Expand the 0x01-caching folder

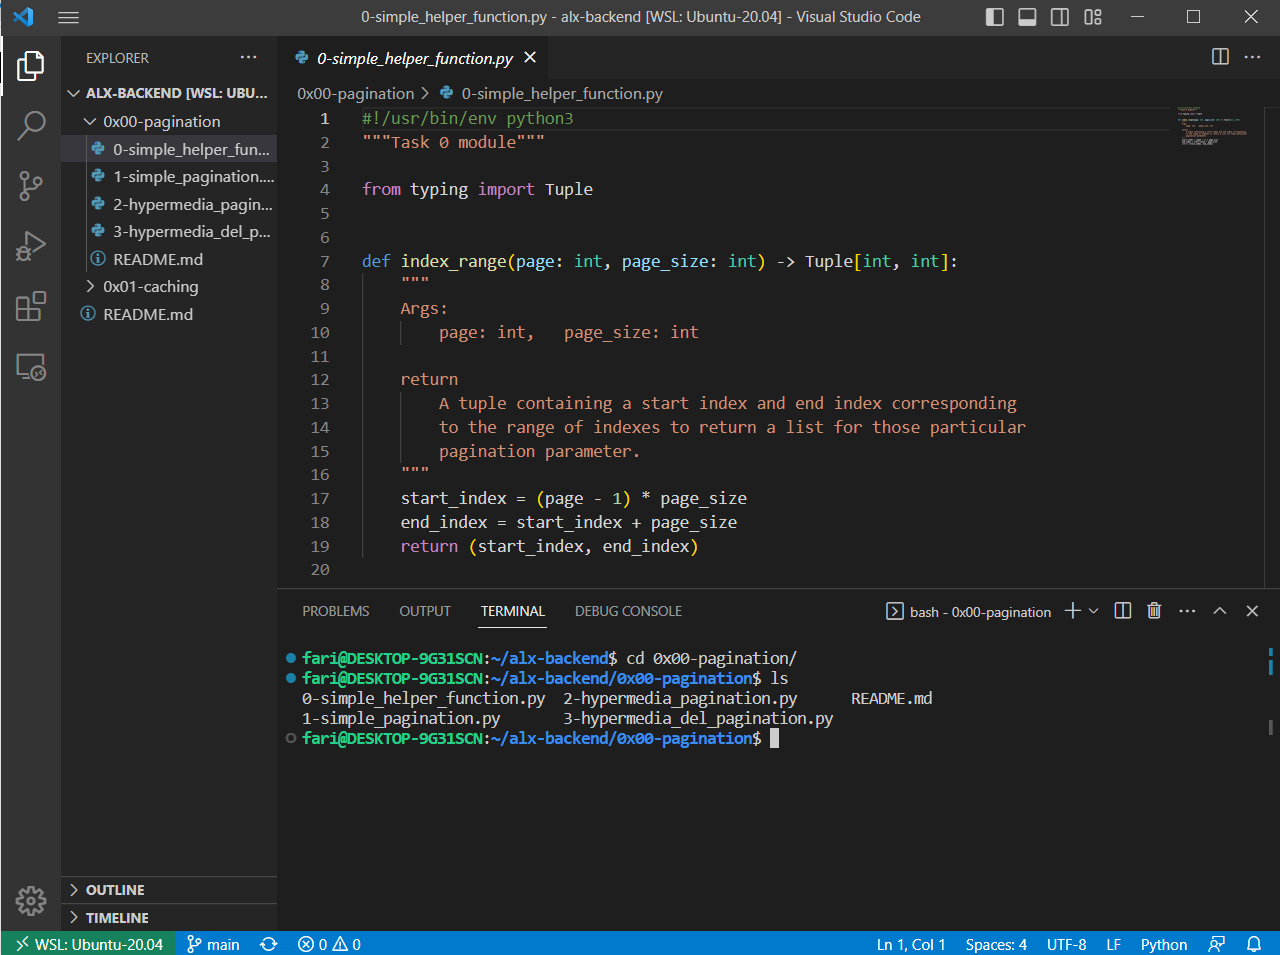click(x=150, y=286)
